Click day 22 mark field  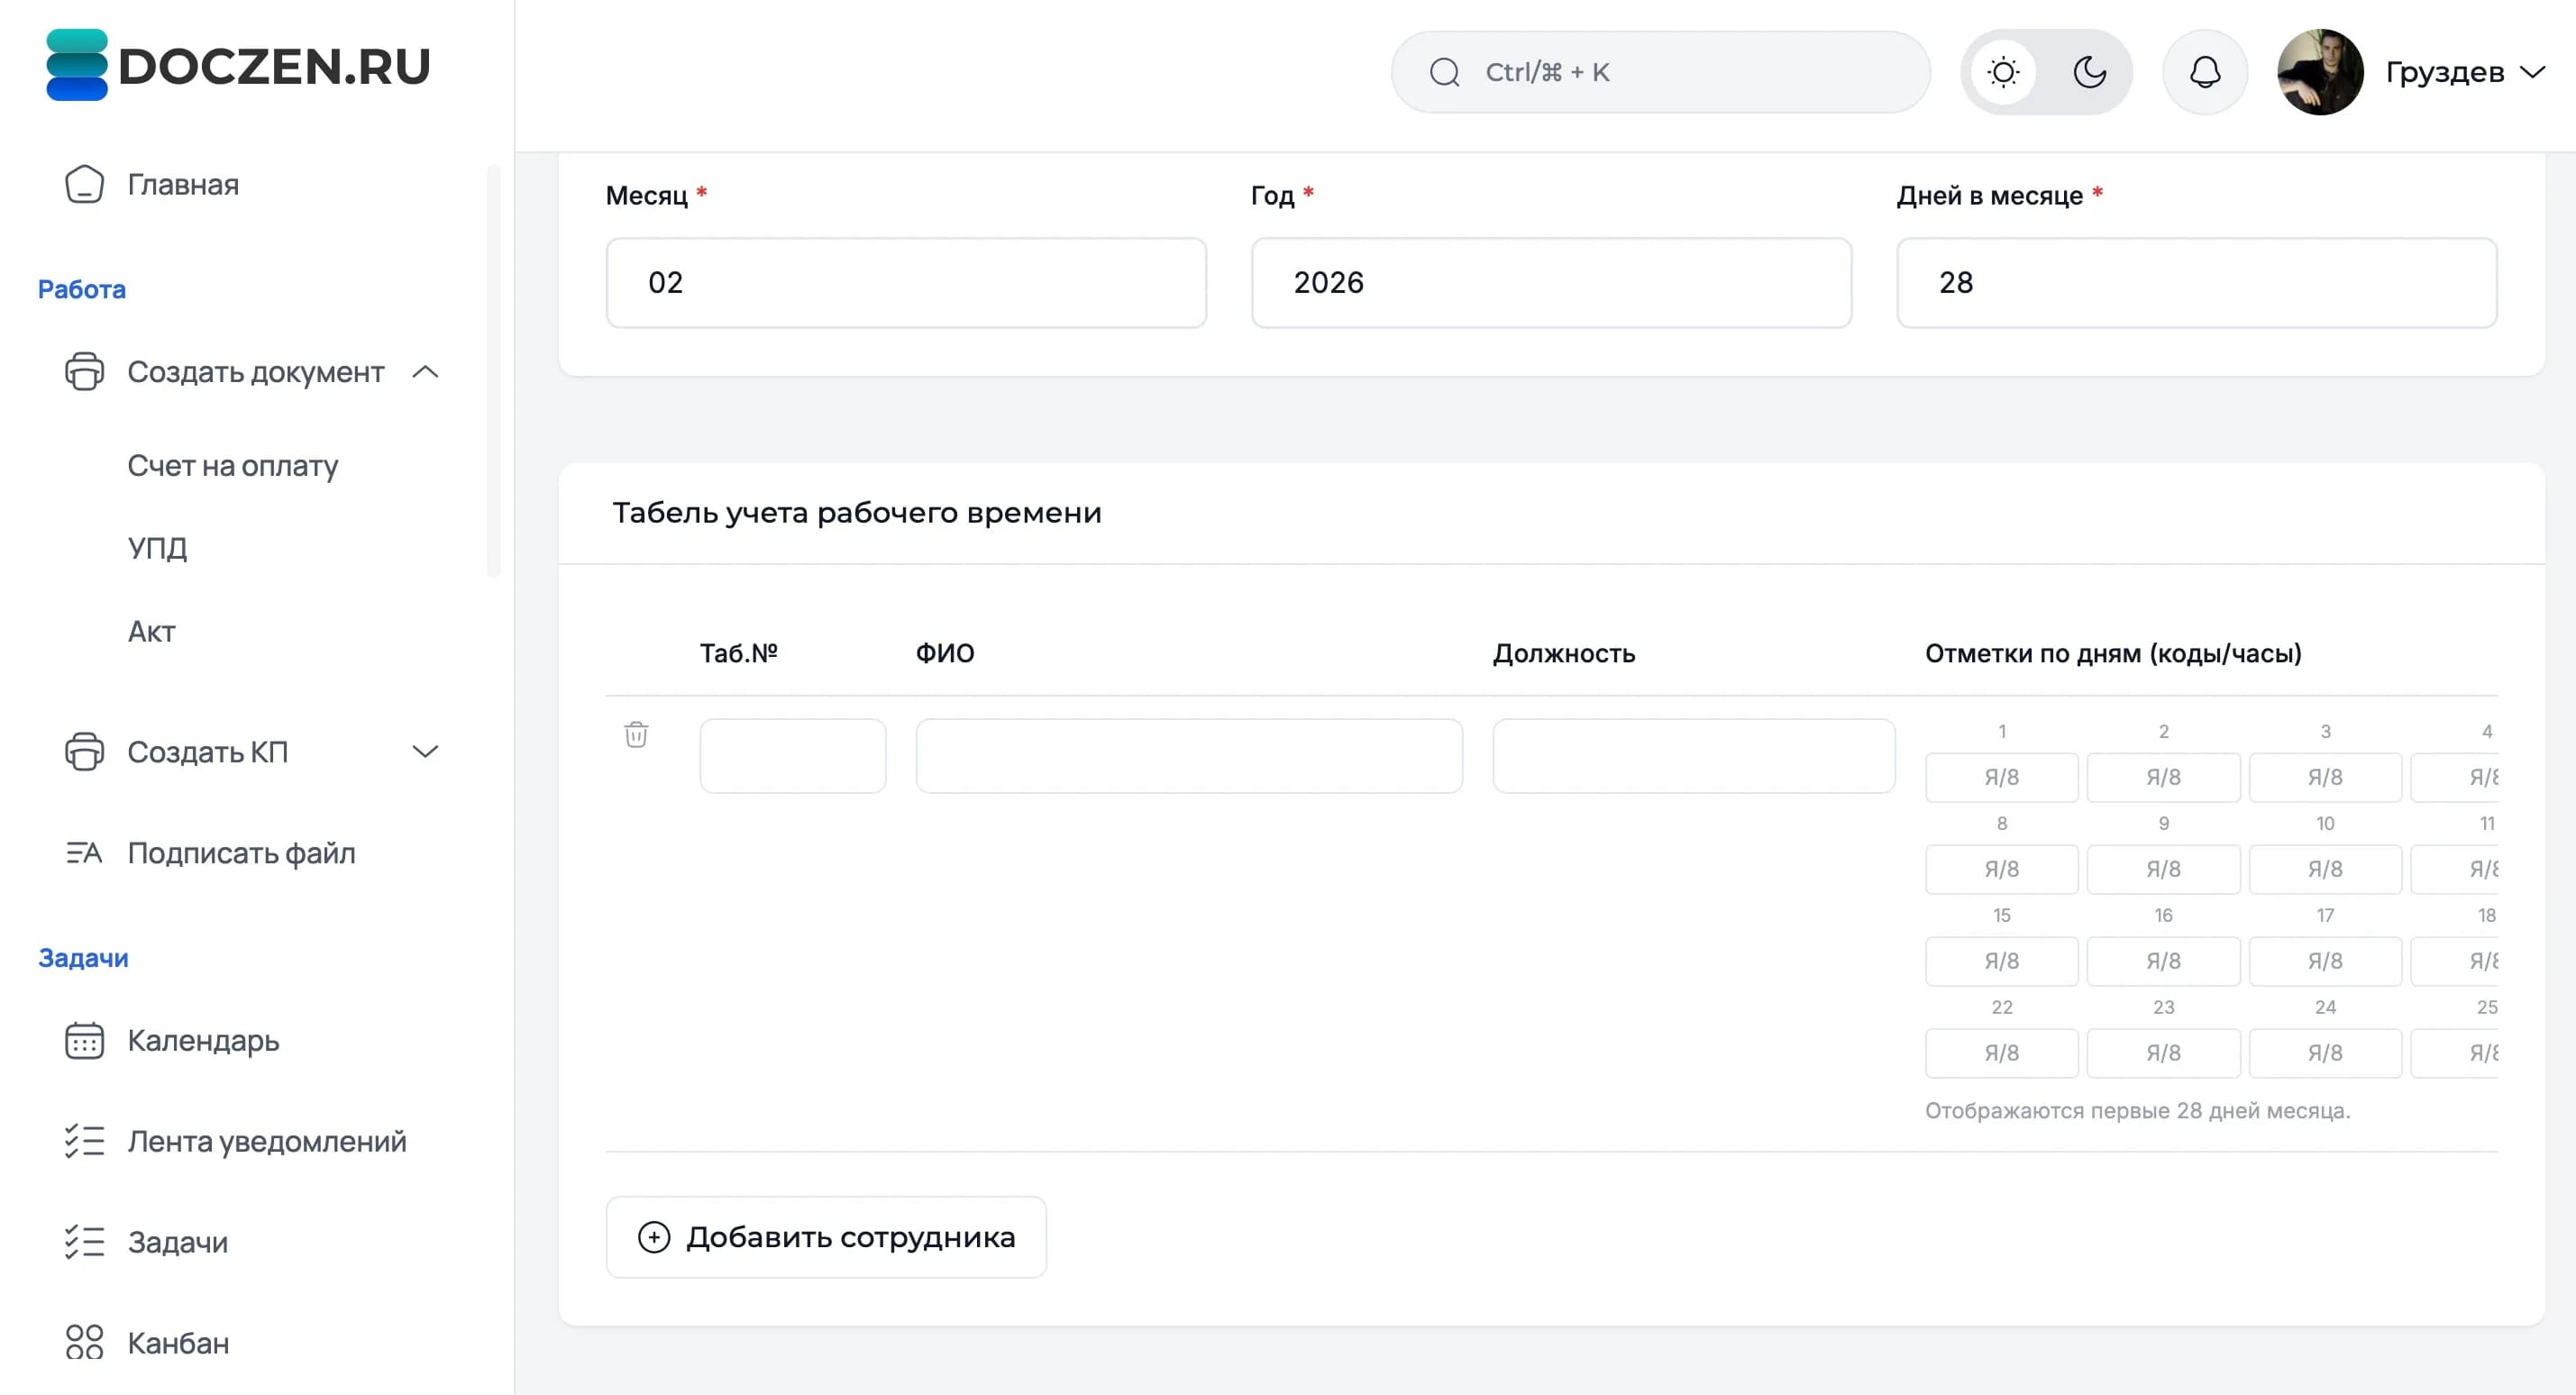click(2001, 1053)
